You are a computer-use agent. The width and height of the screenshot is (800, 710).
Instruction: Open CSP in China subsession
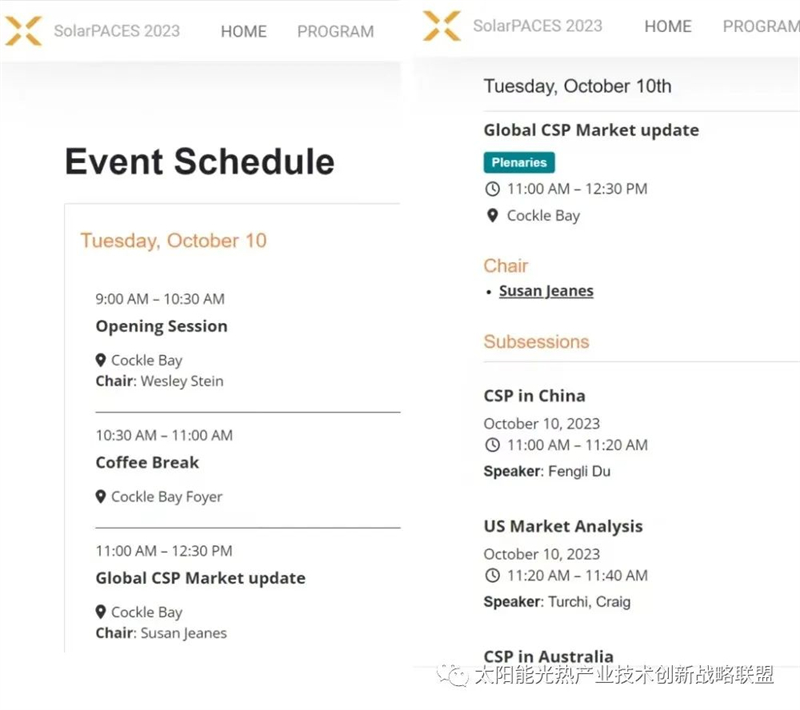tap(534, 396)
